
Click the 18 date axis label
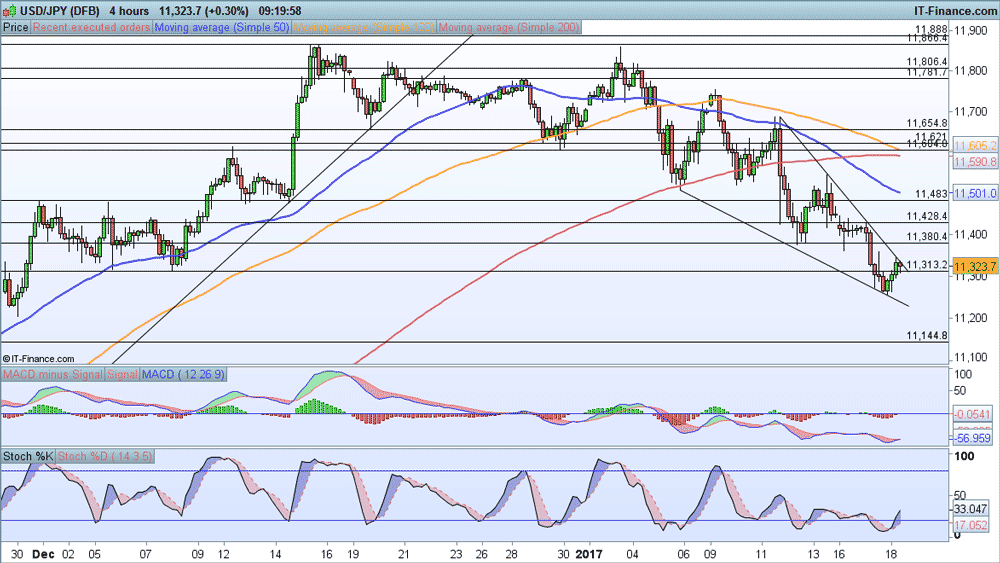click(x=892, y=554)
